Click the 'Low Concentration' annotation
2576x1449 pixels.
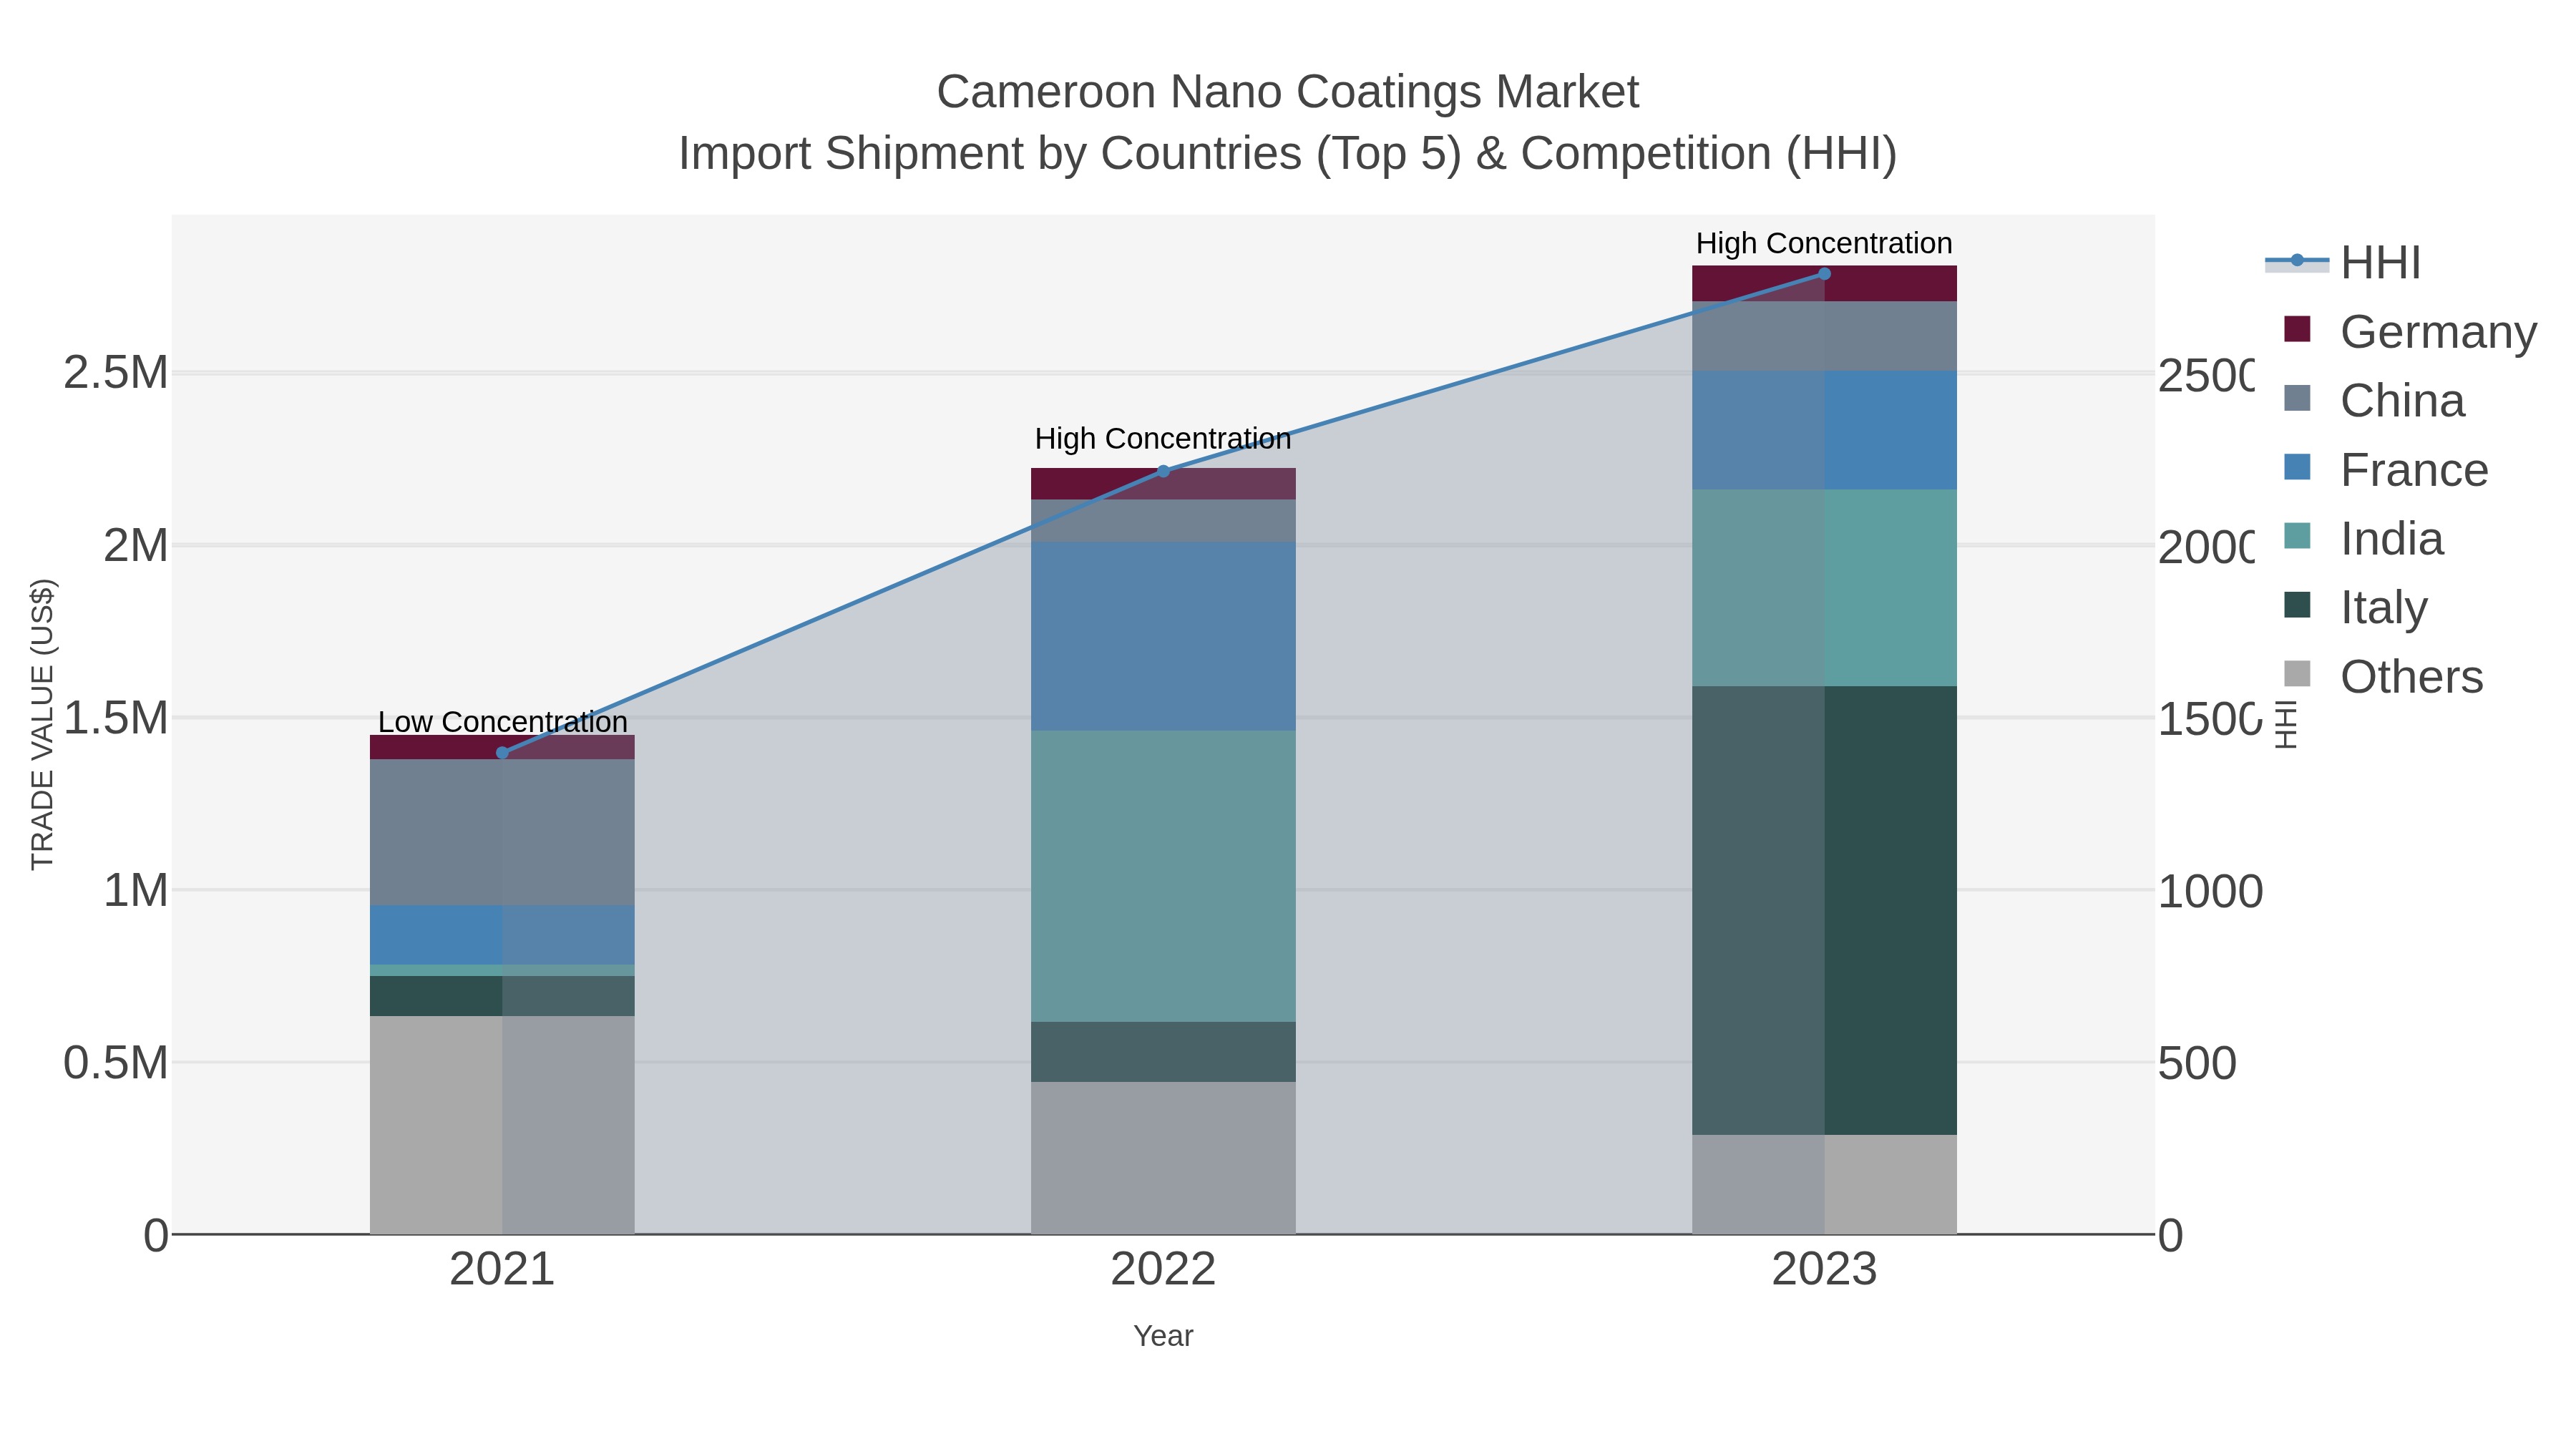(502, 721)
